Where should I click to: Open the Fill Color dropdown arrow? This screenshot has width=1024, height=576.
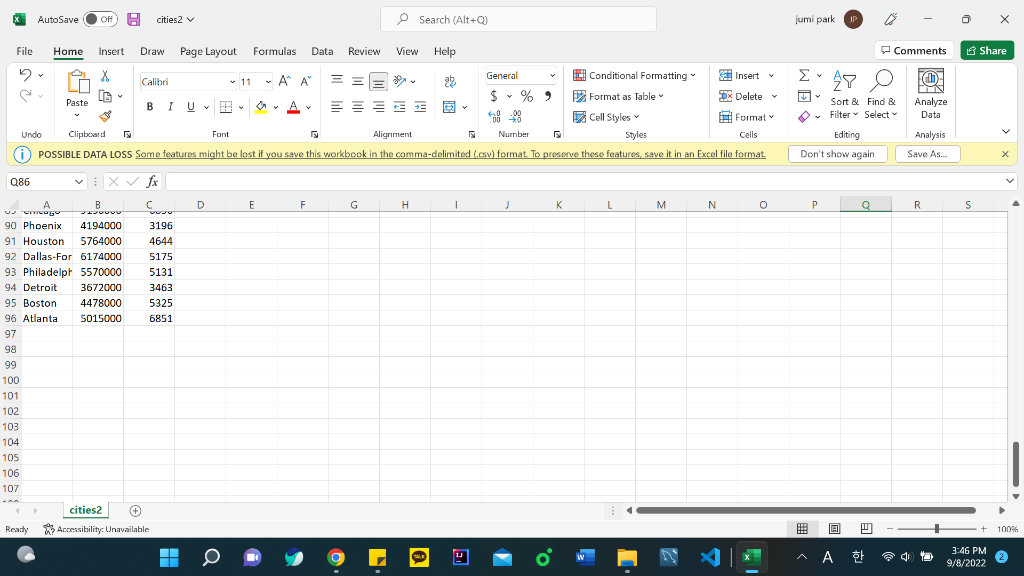276,107
